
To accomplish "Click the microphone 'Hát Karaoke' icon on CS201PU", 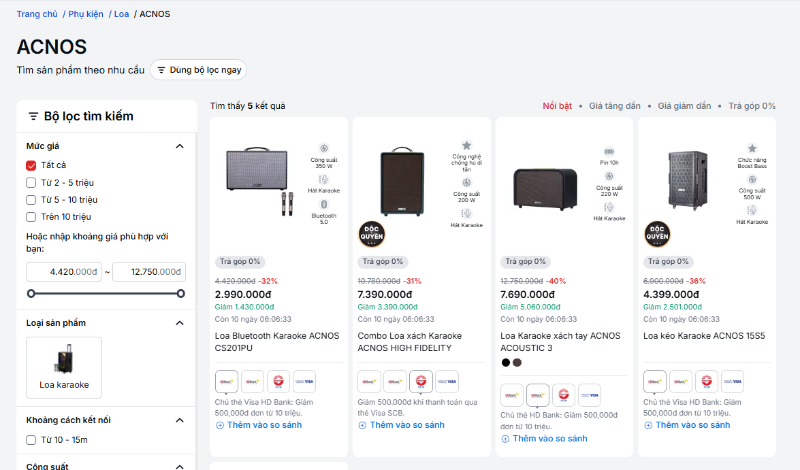I will click(x=325, y=179).
